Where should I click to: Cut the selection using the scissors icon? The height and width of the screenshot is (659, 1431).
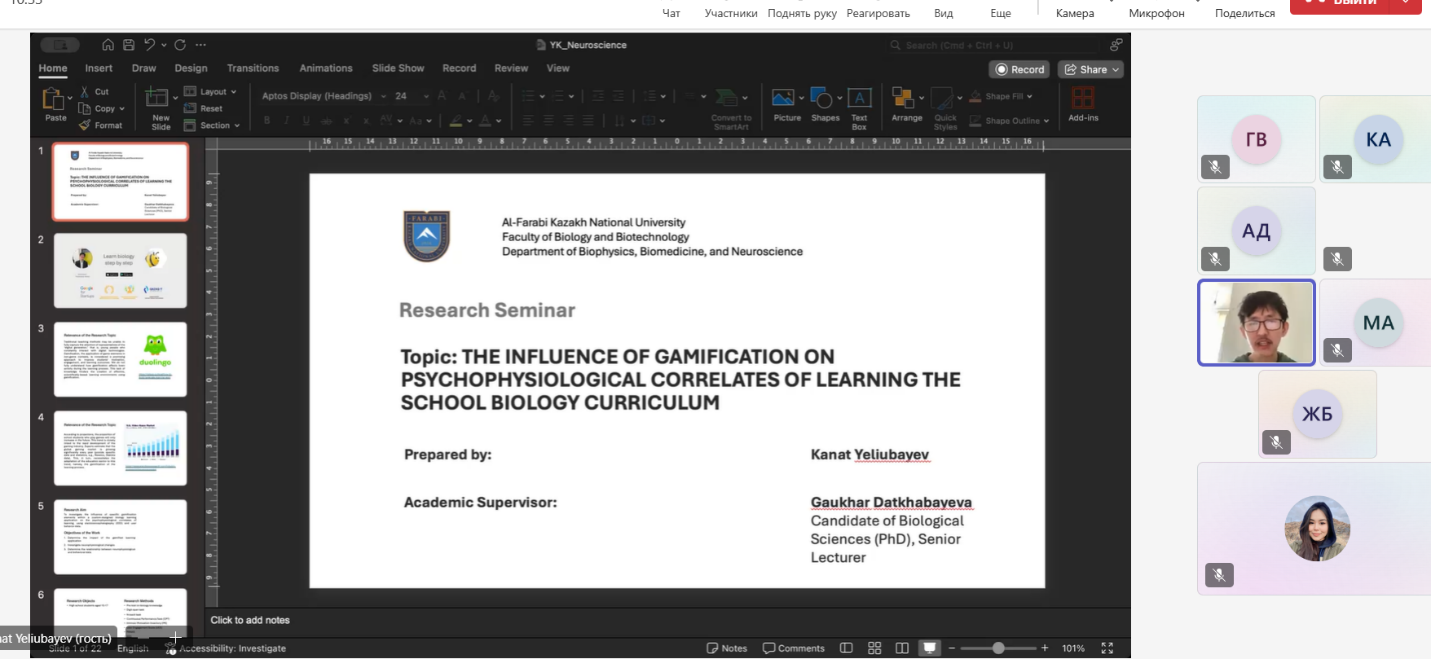[85, 91]
